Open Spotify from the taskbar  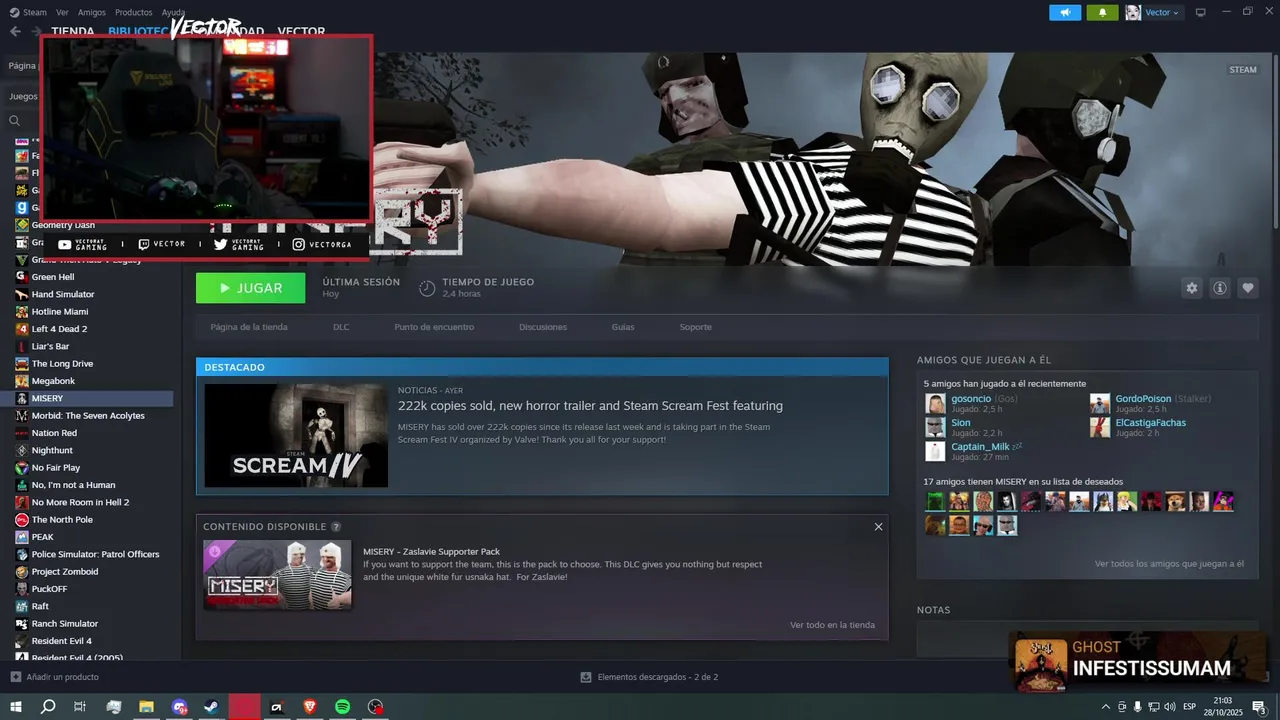[x=342, y=707]
